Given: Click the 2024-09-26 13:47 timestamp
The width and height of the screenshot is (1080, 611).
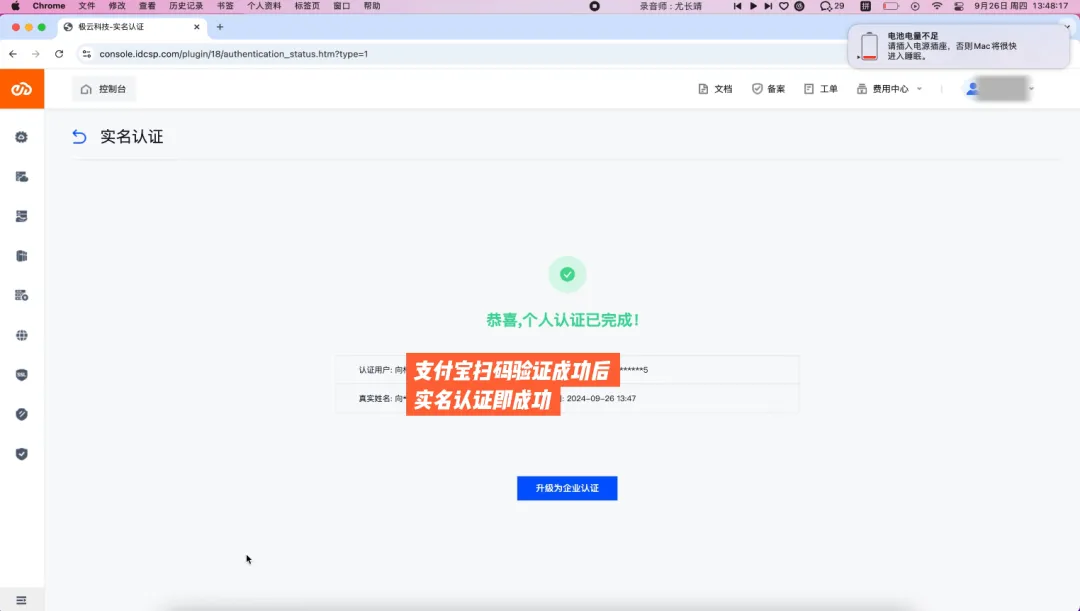Looking at the screenshot, I should coord(601,399).
